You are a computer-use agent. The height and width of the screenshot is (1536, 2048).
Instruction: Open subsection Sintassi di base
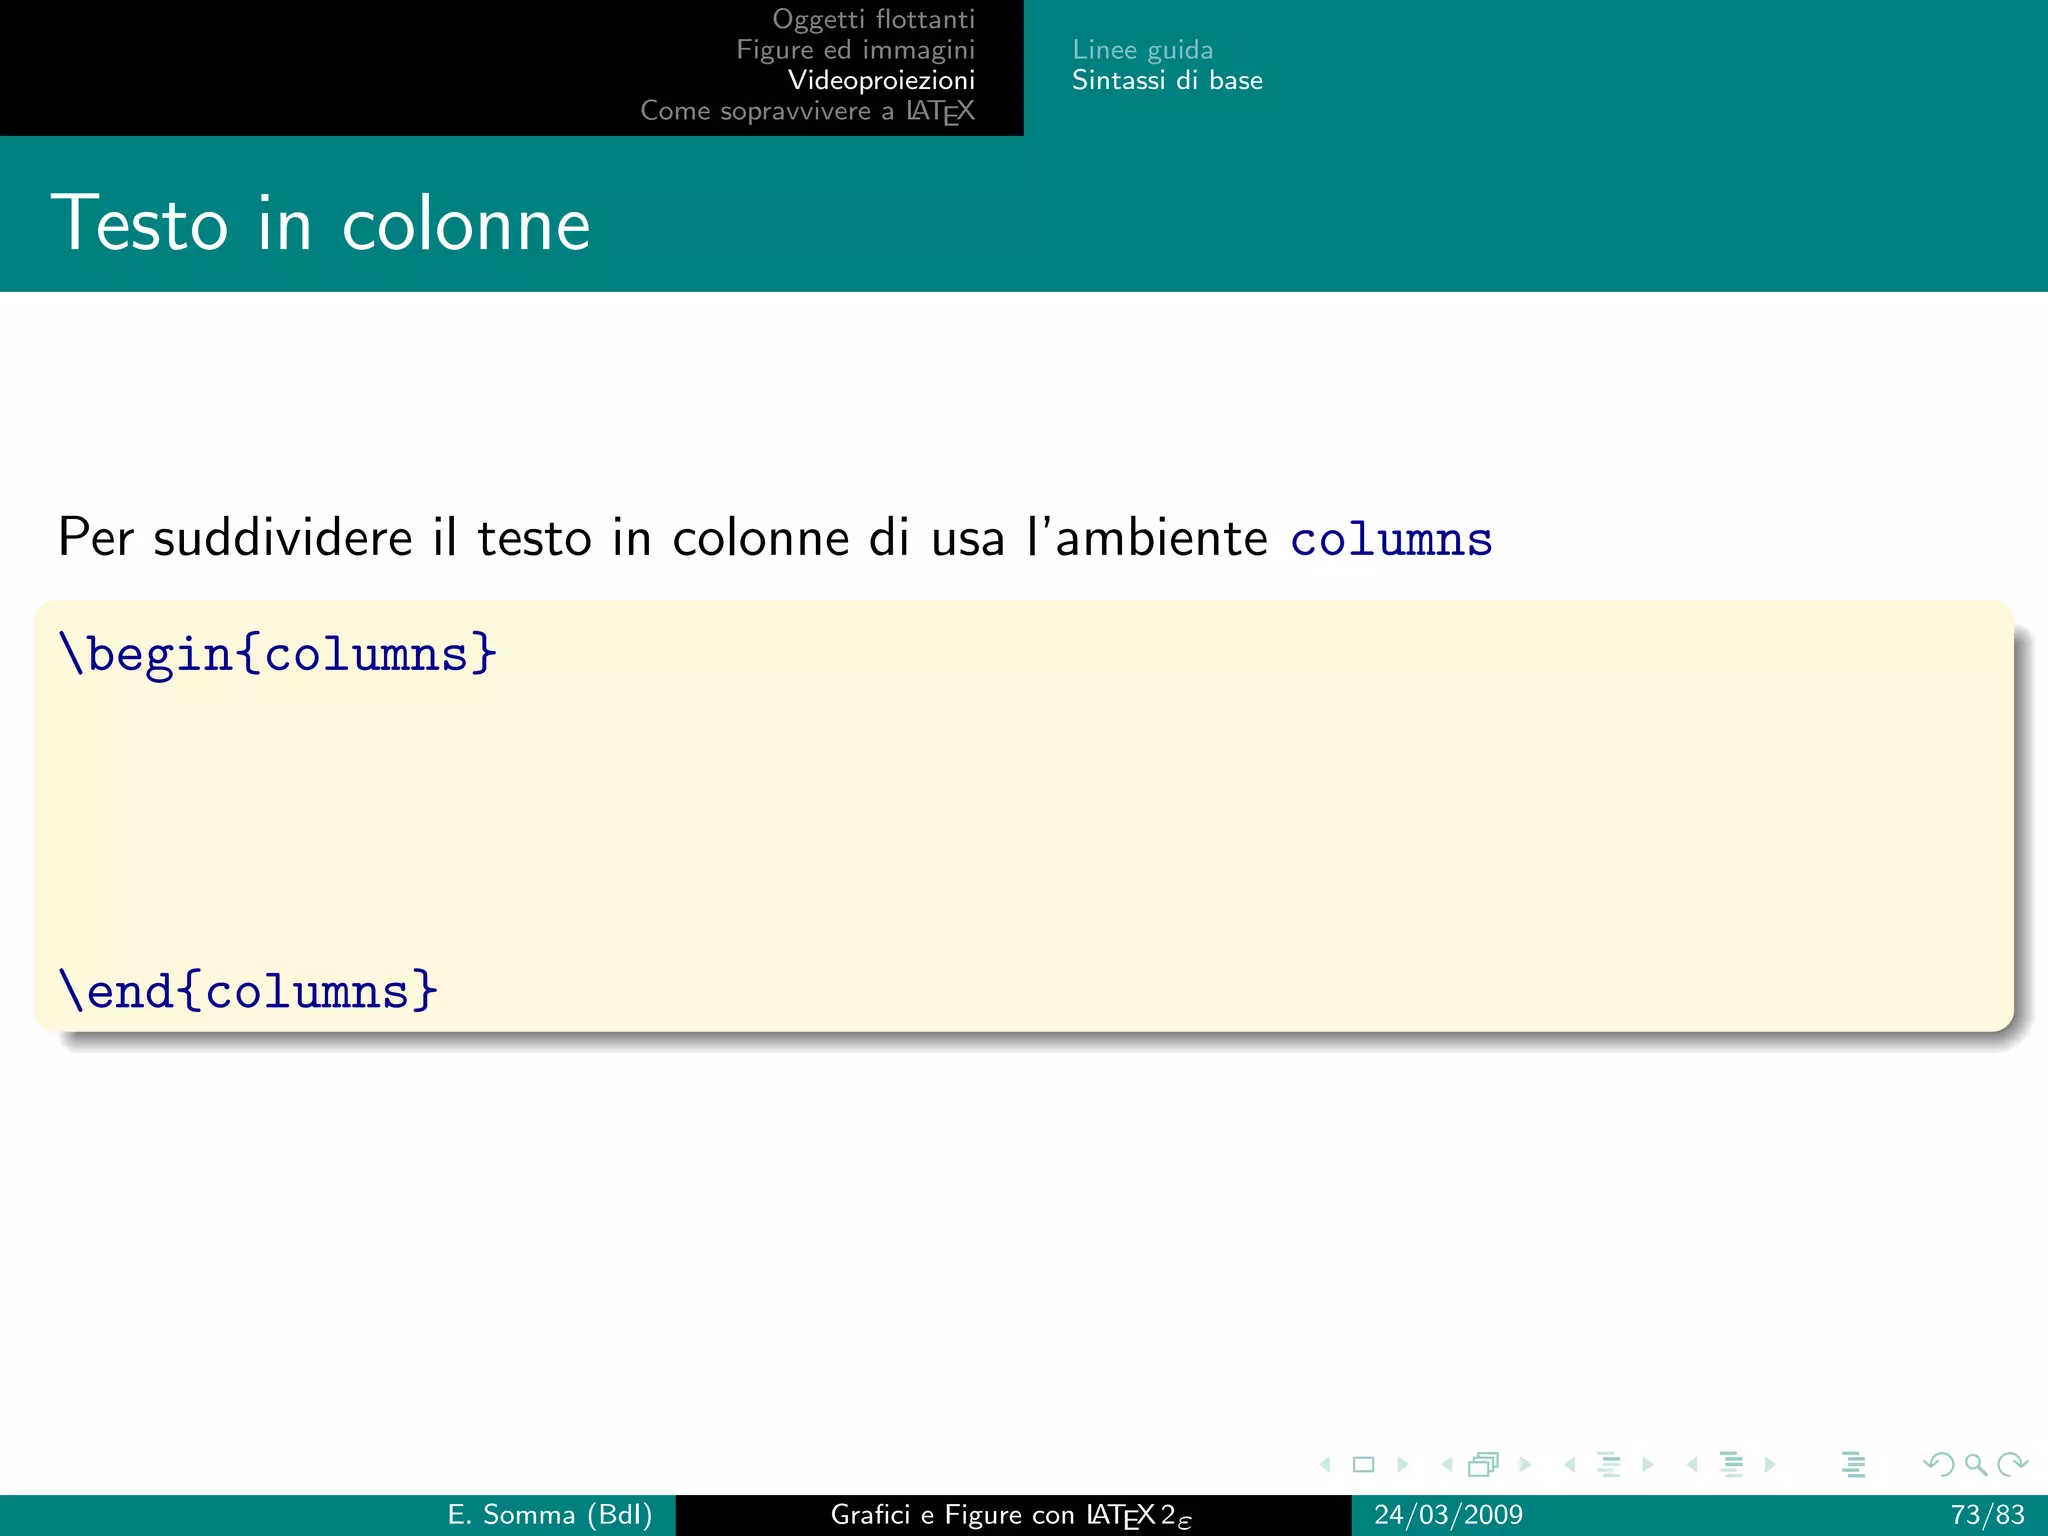click(1167, 80)
